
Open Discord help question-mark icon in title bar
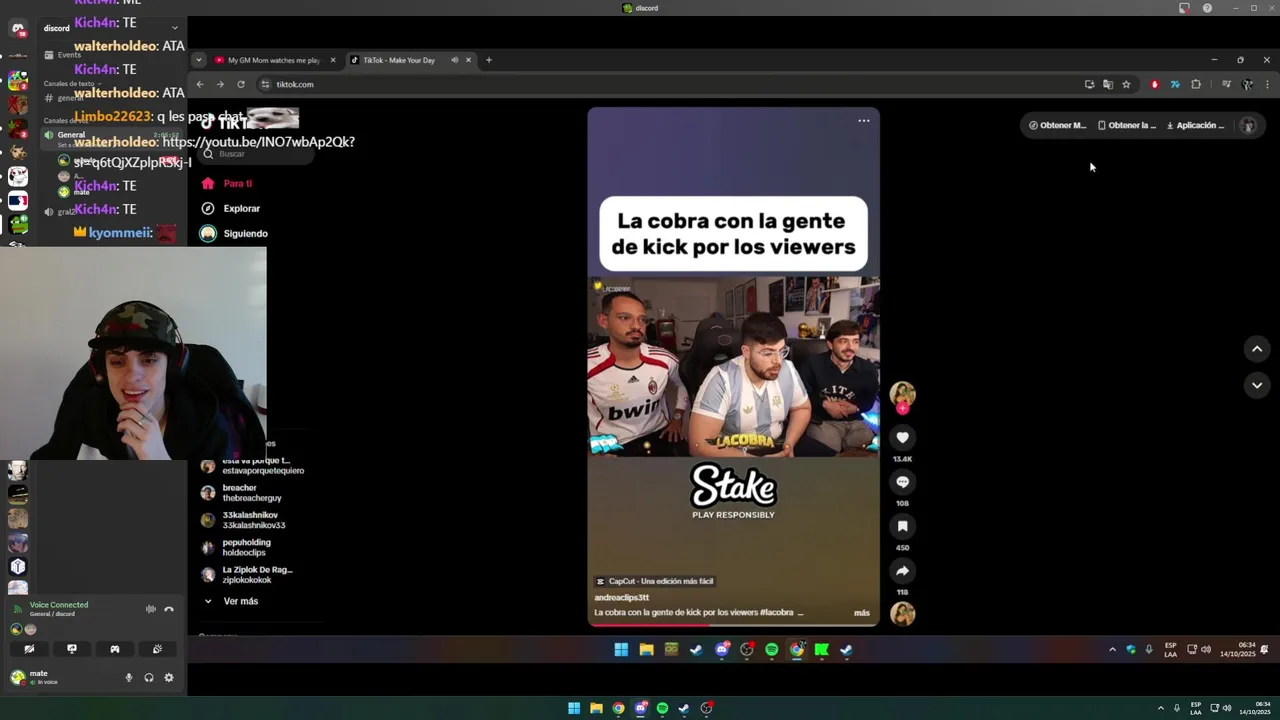pyautogui.click(x=1207, y=8)
